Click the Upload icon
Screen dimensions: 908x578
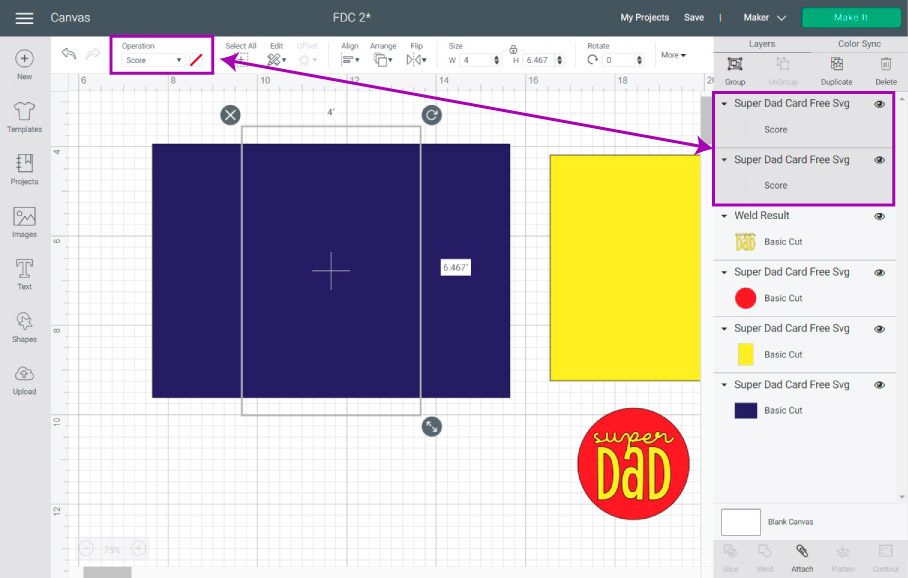(x=24, y=379)
